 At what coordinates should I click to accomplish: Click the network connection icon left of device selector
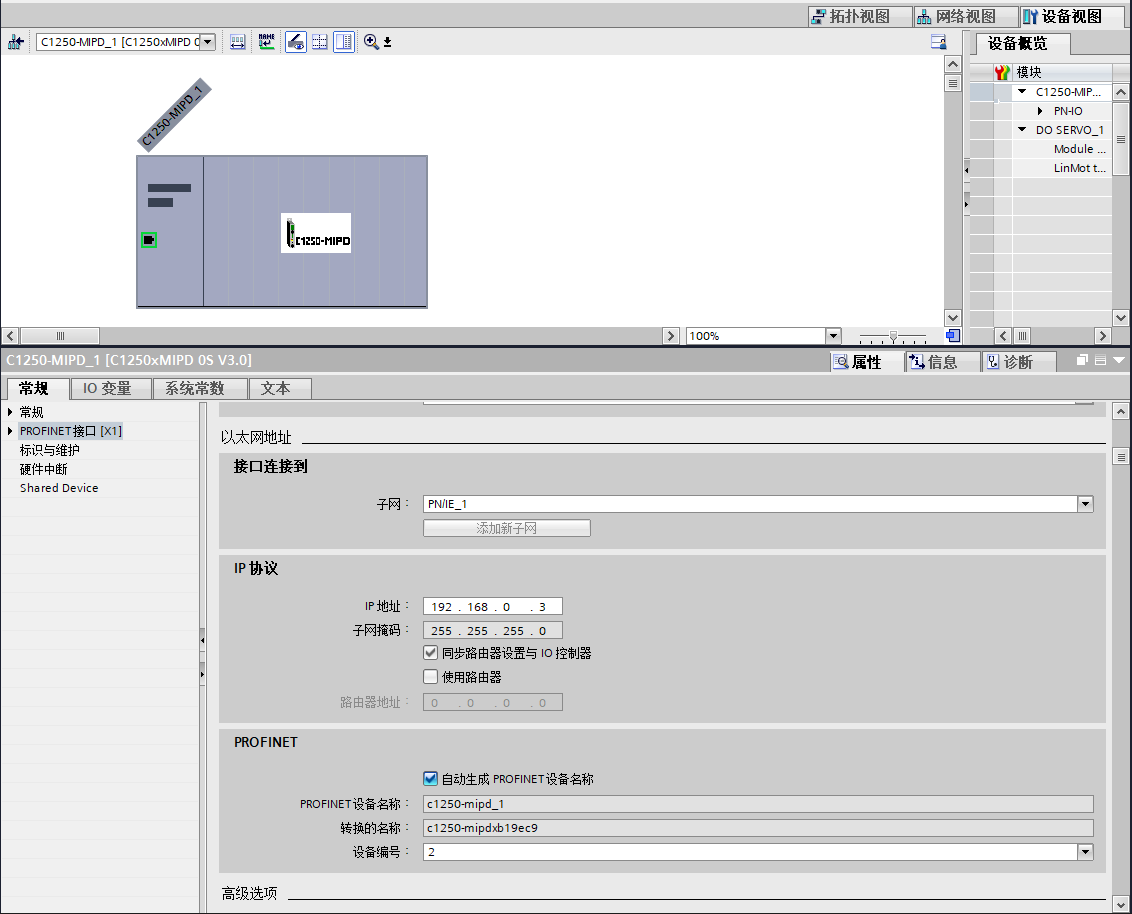click(15, 42)
